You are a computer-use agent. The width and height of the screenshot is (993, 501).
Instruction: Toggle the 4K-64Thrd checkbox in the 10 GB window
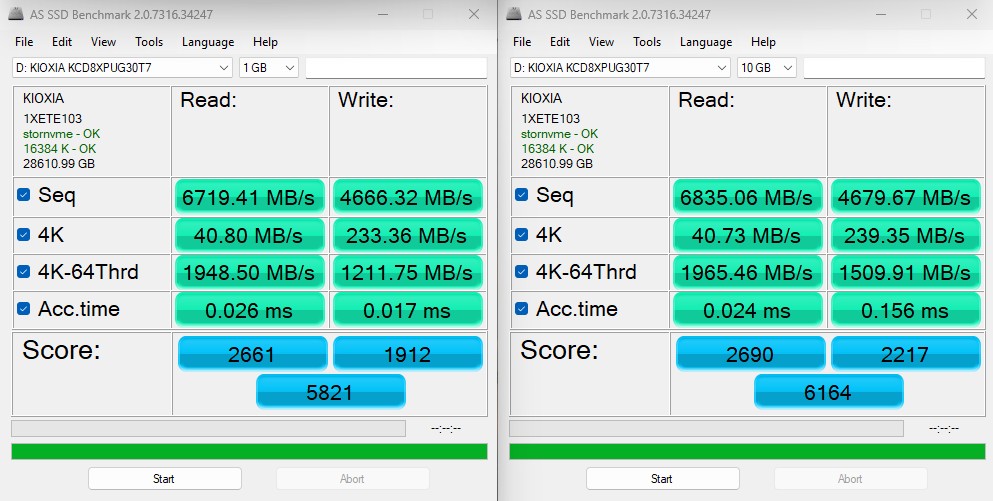tap(522, 272)
